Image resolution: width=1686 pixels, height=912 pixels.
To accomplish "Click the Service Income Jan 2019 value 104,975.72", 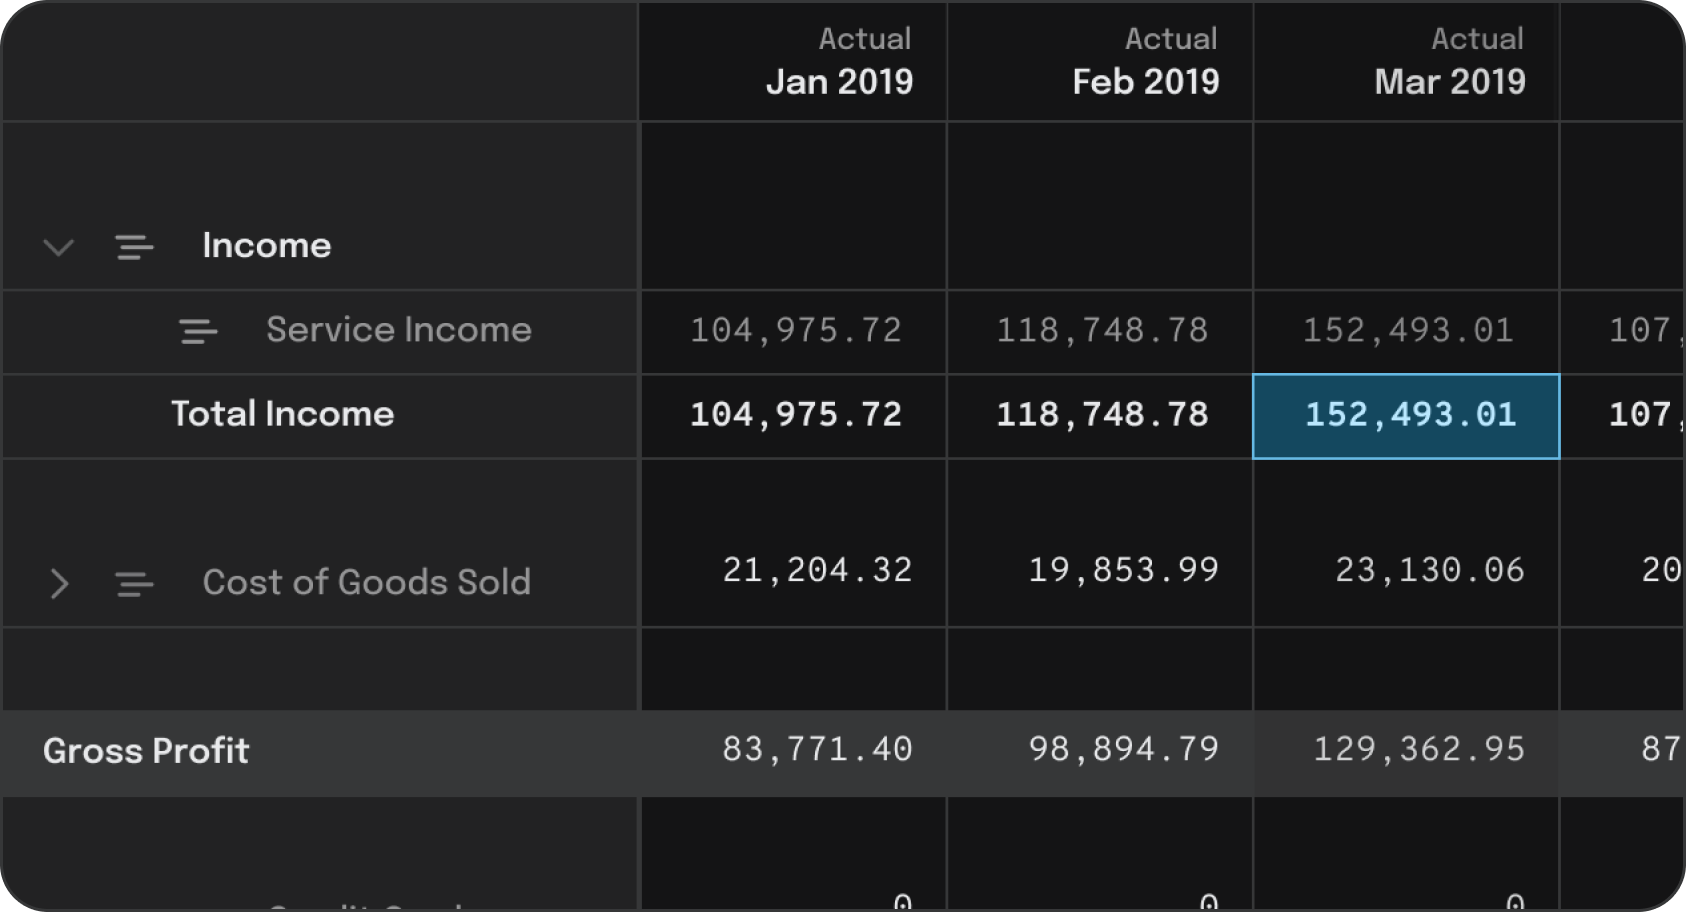I will point(796,331).
